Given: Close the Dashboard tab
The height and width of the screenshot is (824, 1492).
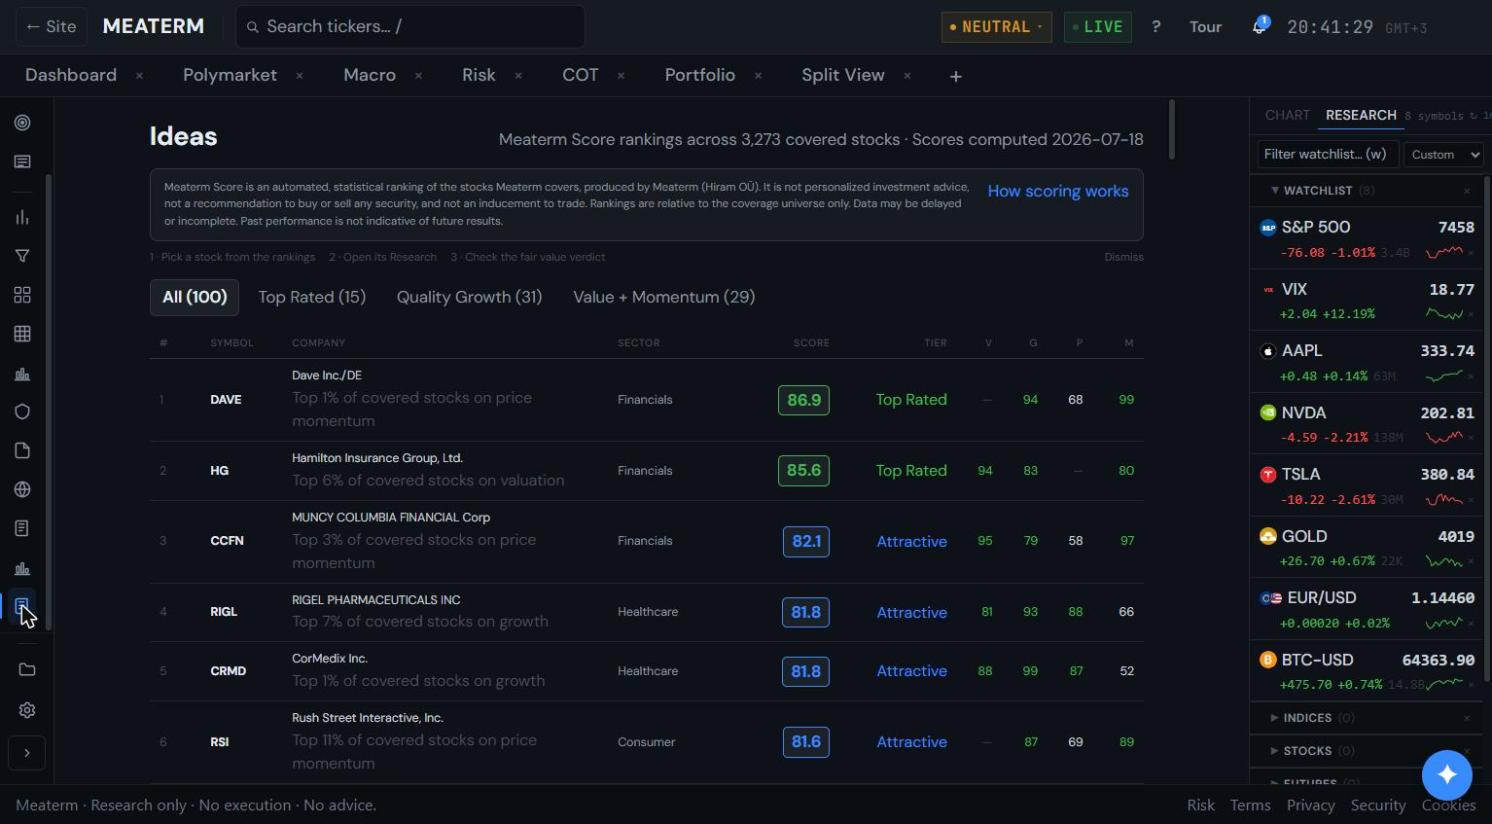Looking at the screenshot, I should pyautogui.click(x=139, y=76).
